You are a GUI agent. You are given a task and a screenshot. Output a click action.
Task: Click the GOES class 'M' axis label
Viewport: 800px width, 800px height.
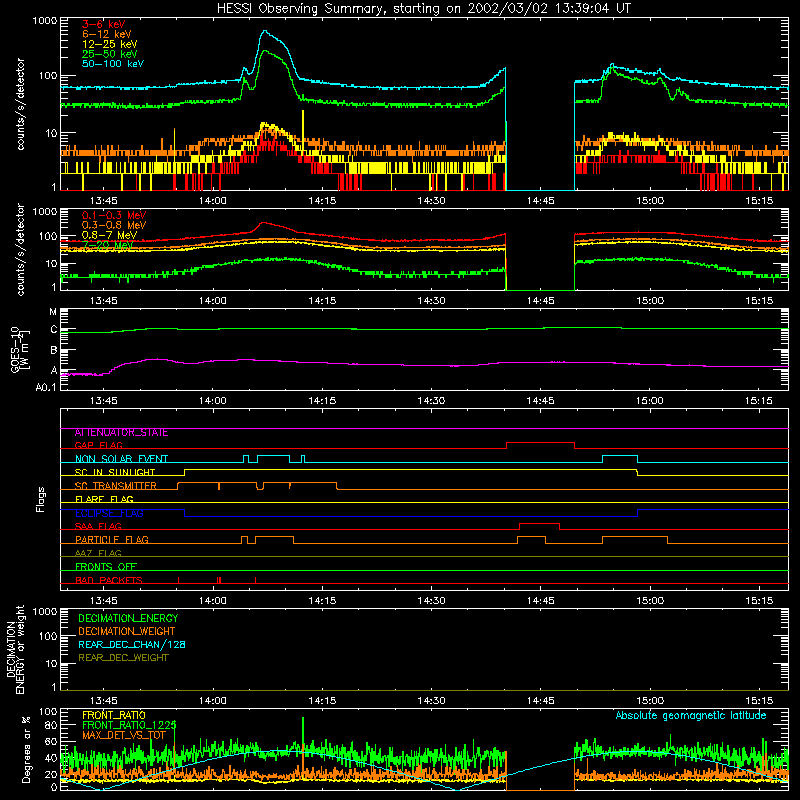[x=53, y=312]
